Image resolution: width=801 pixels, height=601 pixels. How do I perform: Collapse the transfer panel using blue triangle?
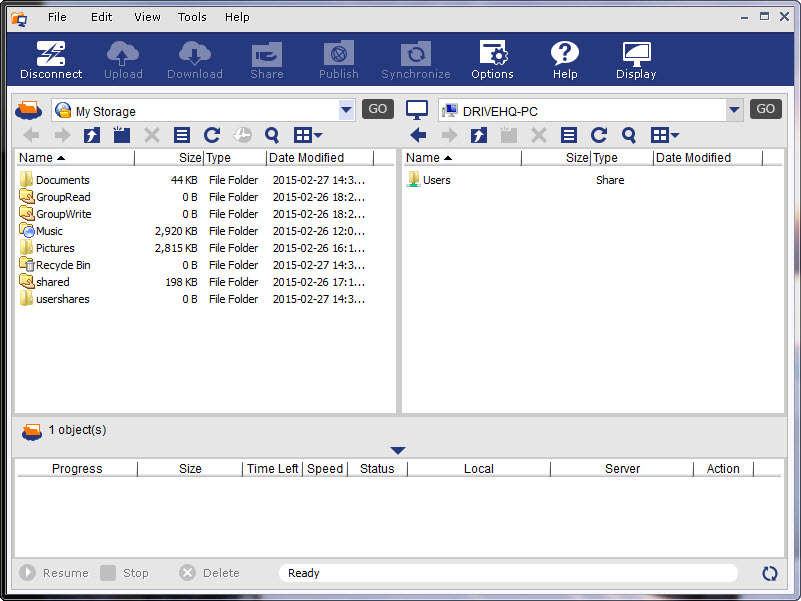(398, 451)
